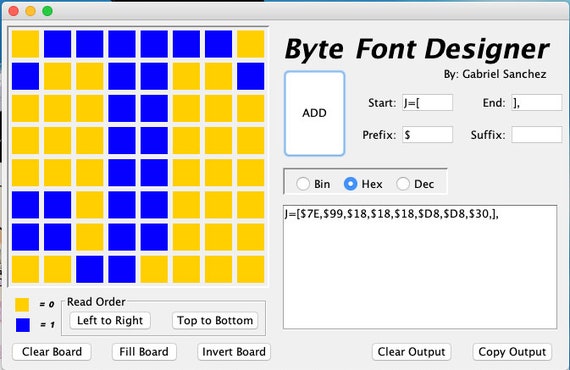The height and width of the screenshot is (370, 570).
Task: Toggle yellow cell in row 8, column 5
Action: point(154,269)
